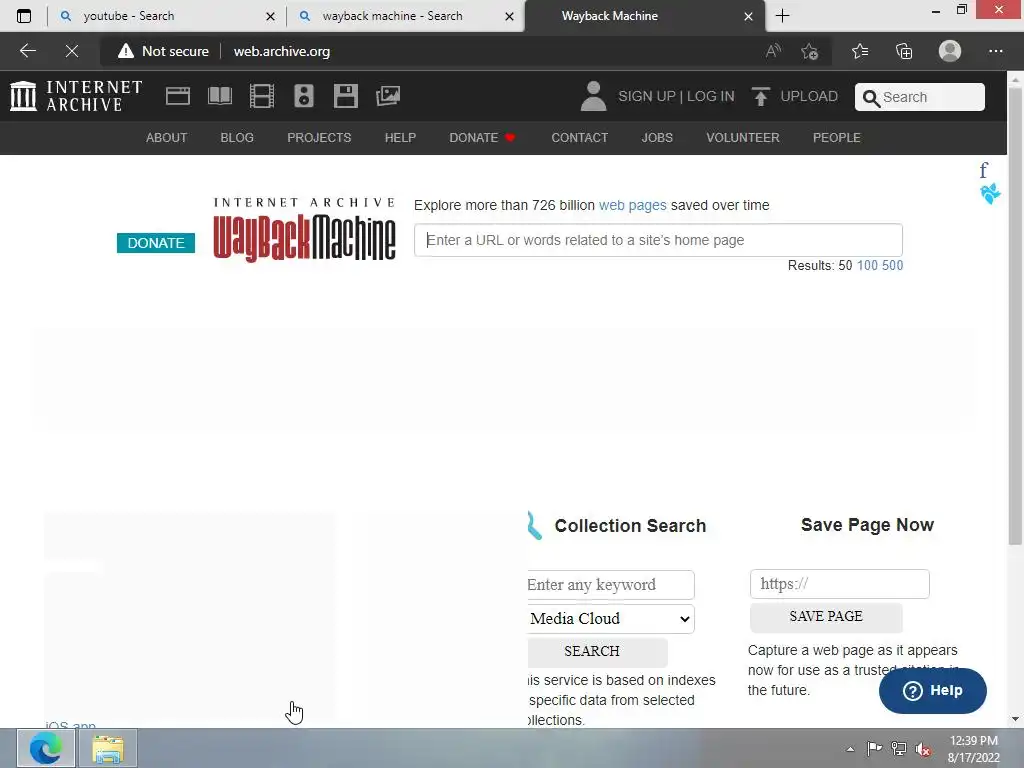Focus the Internet Archive Search box

point(920,97)
